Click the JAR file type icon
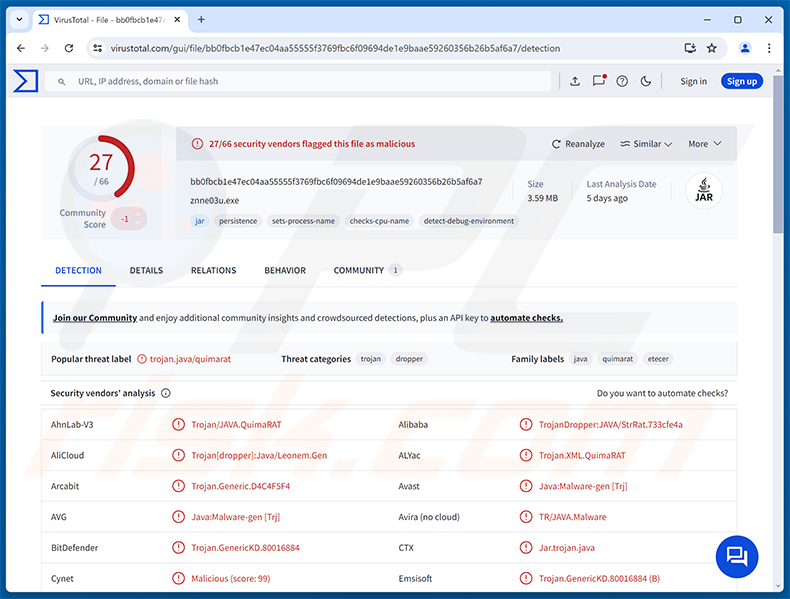 tap(704, 191)
